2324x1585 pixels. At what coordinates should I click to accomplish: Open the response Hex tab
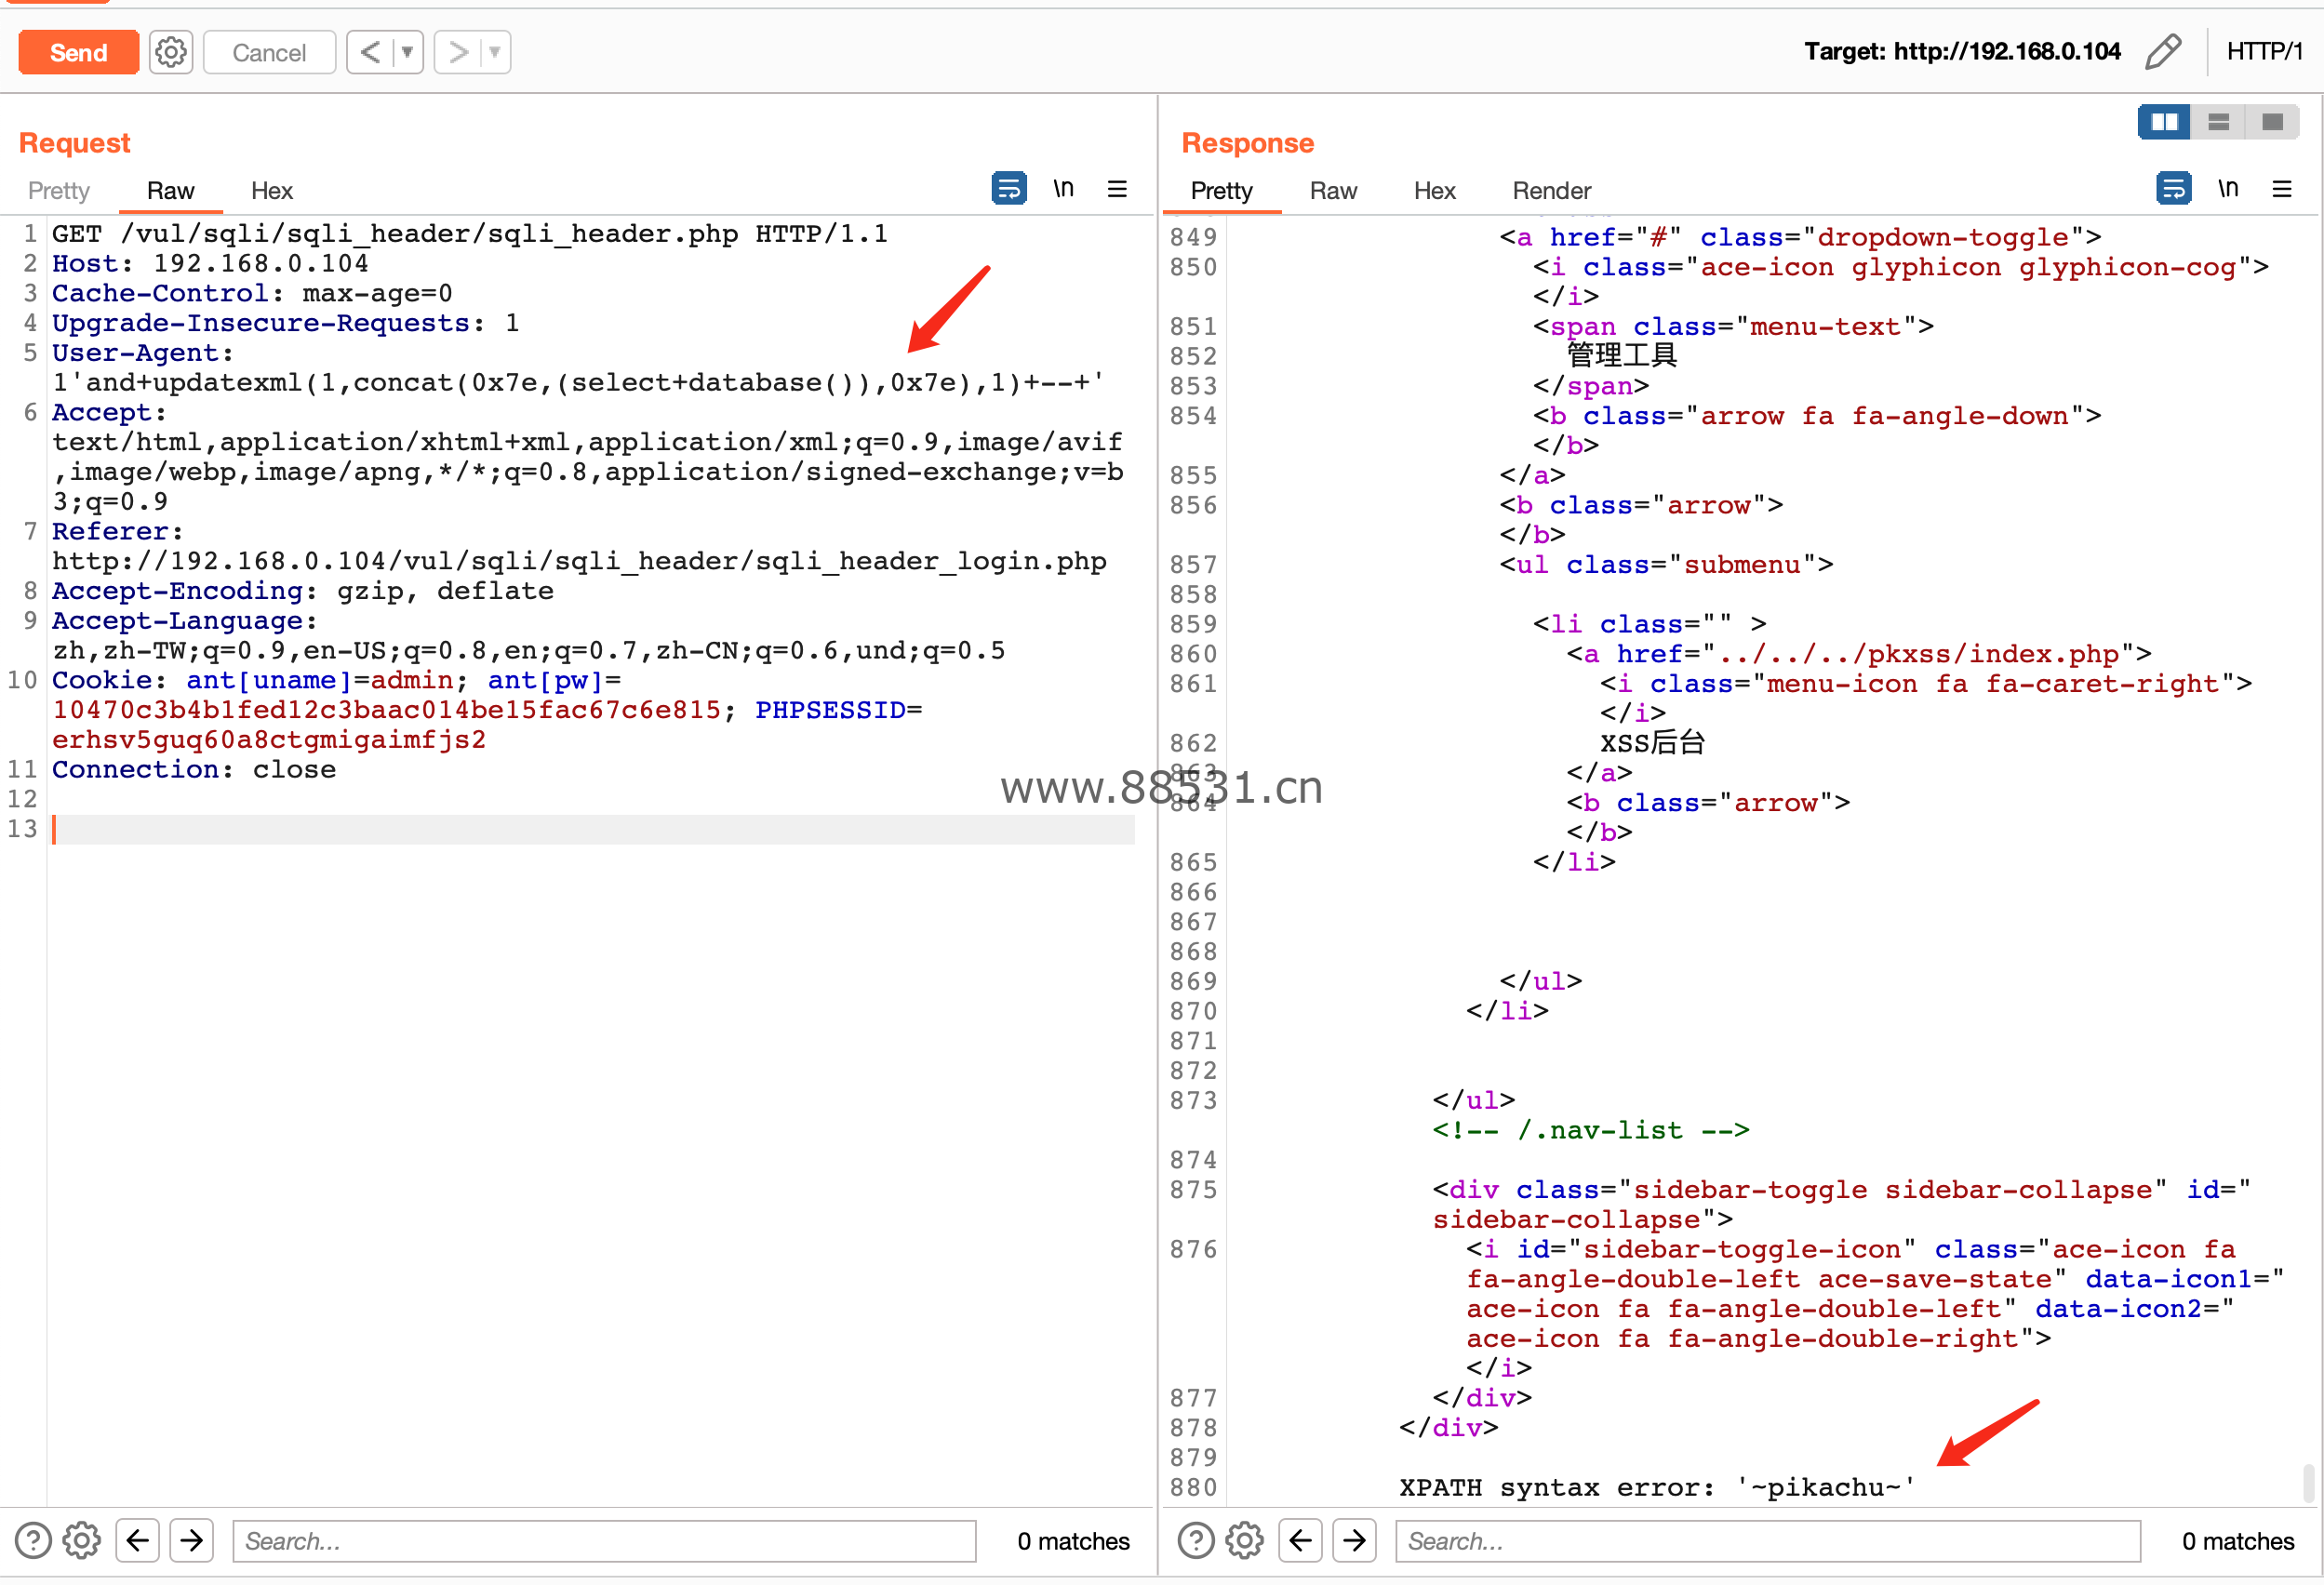pos(1434,190)
